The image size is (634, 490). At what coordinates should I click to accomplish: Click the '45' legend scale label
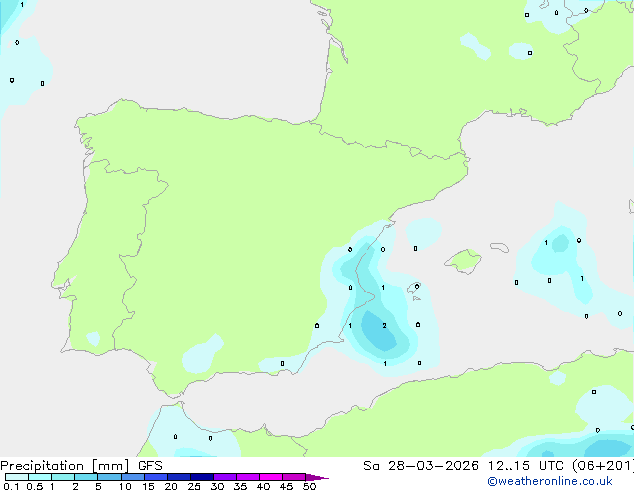click(x=286, y=486)
